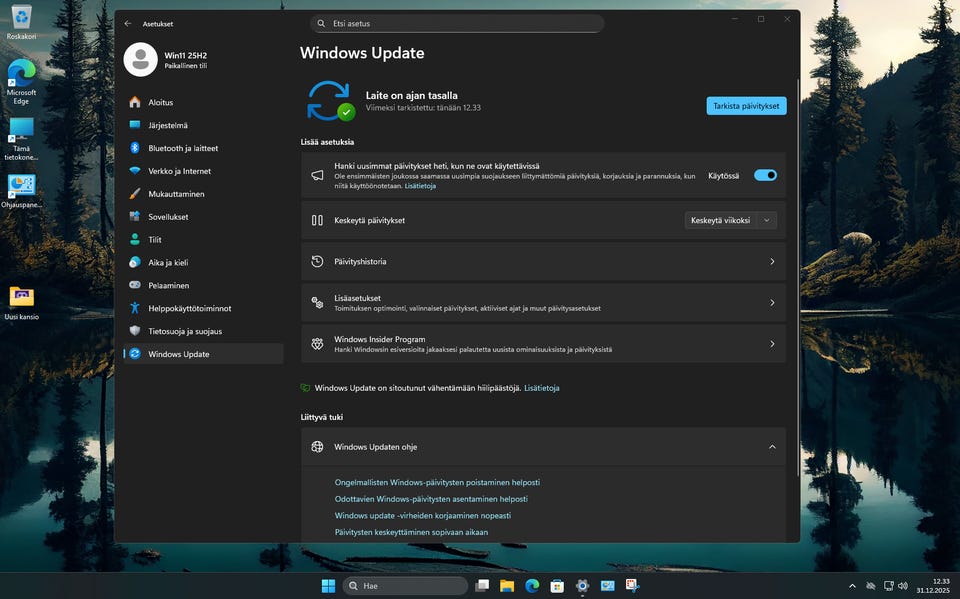Click the back arrow in Asetukset header
Viewport: 960px width, 599px height.
[127, 23]
